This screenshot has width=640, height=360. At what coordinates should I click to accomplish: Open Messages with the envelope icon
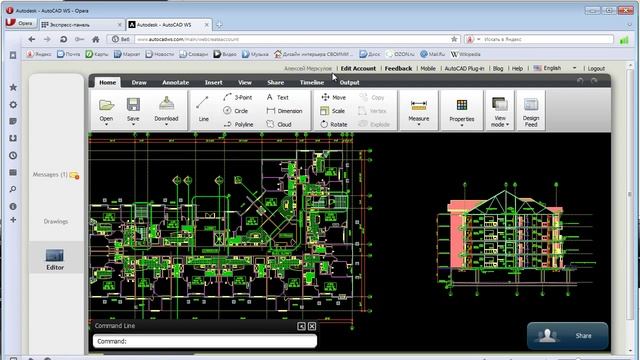pos(74,175)
